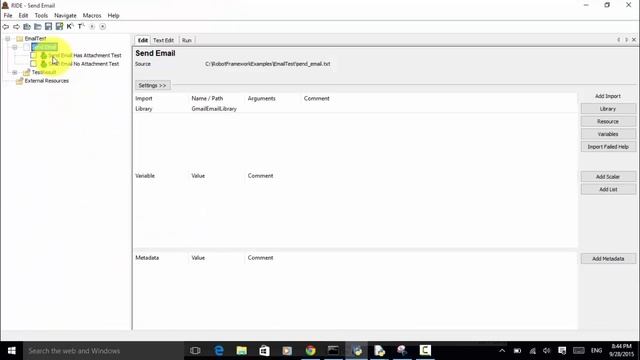
Task: Open the green C application taskbar icon
Action: pyautogui.click(x=425, y=351)
